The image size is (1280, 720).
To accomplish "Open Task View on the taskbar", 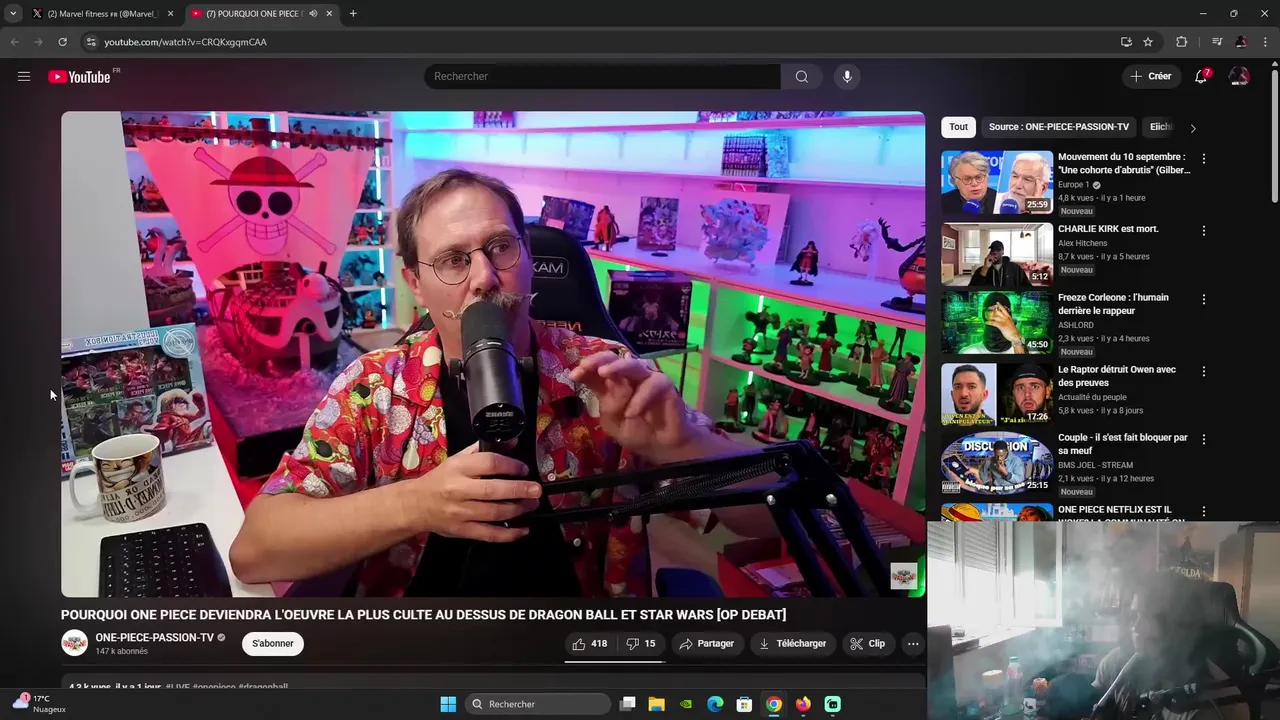I will 628,704.
